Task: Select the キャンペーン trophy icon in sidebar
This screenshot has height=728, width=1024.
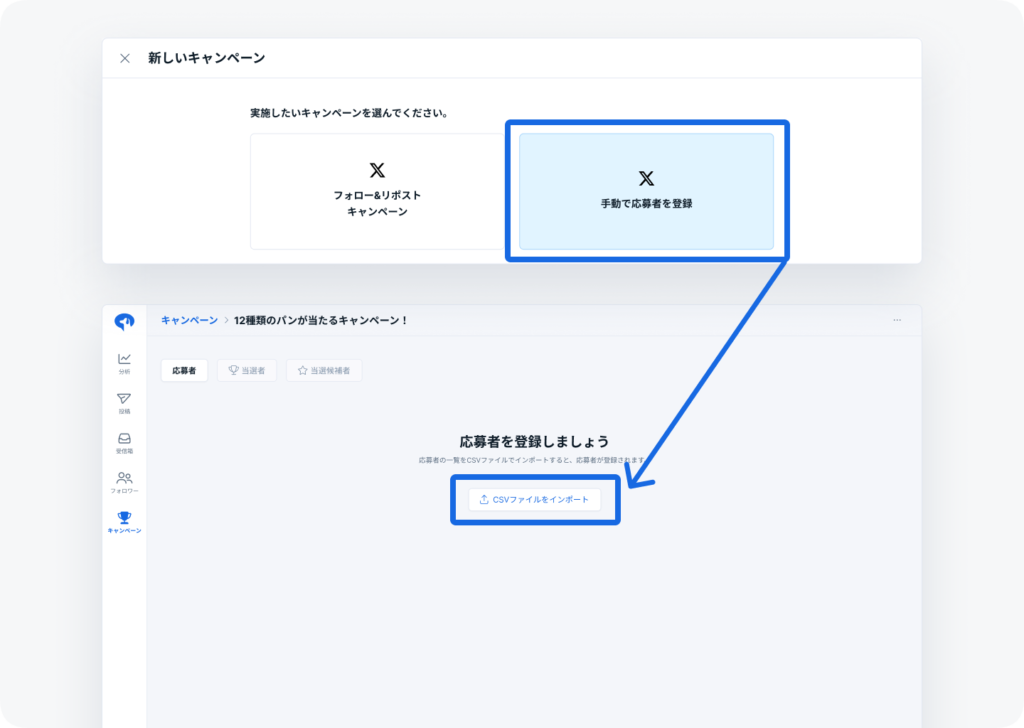Action: tap(123, 517)
